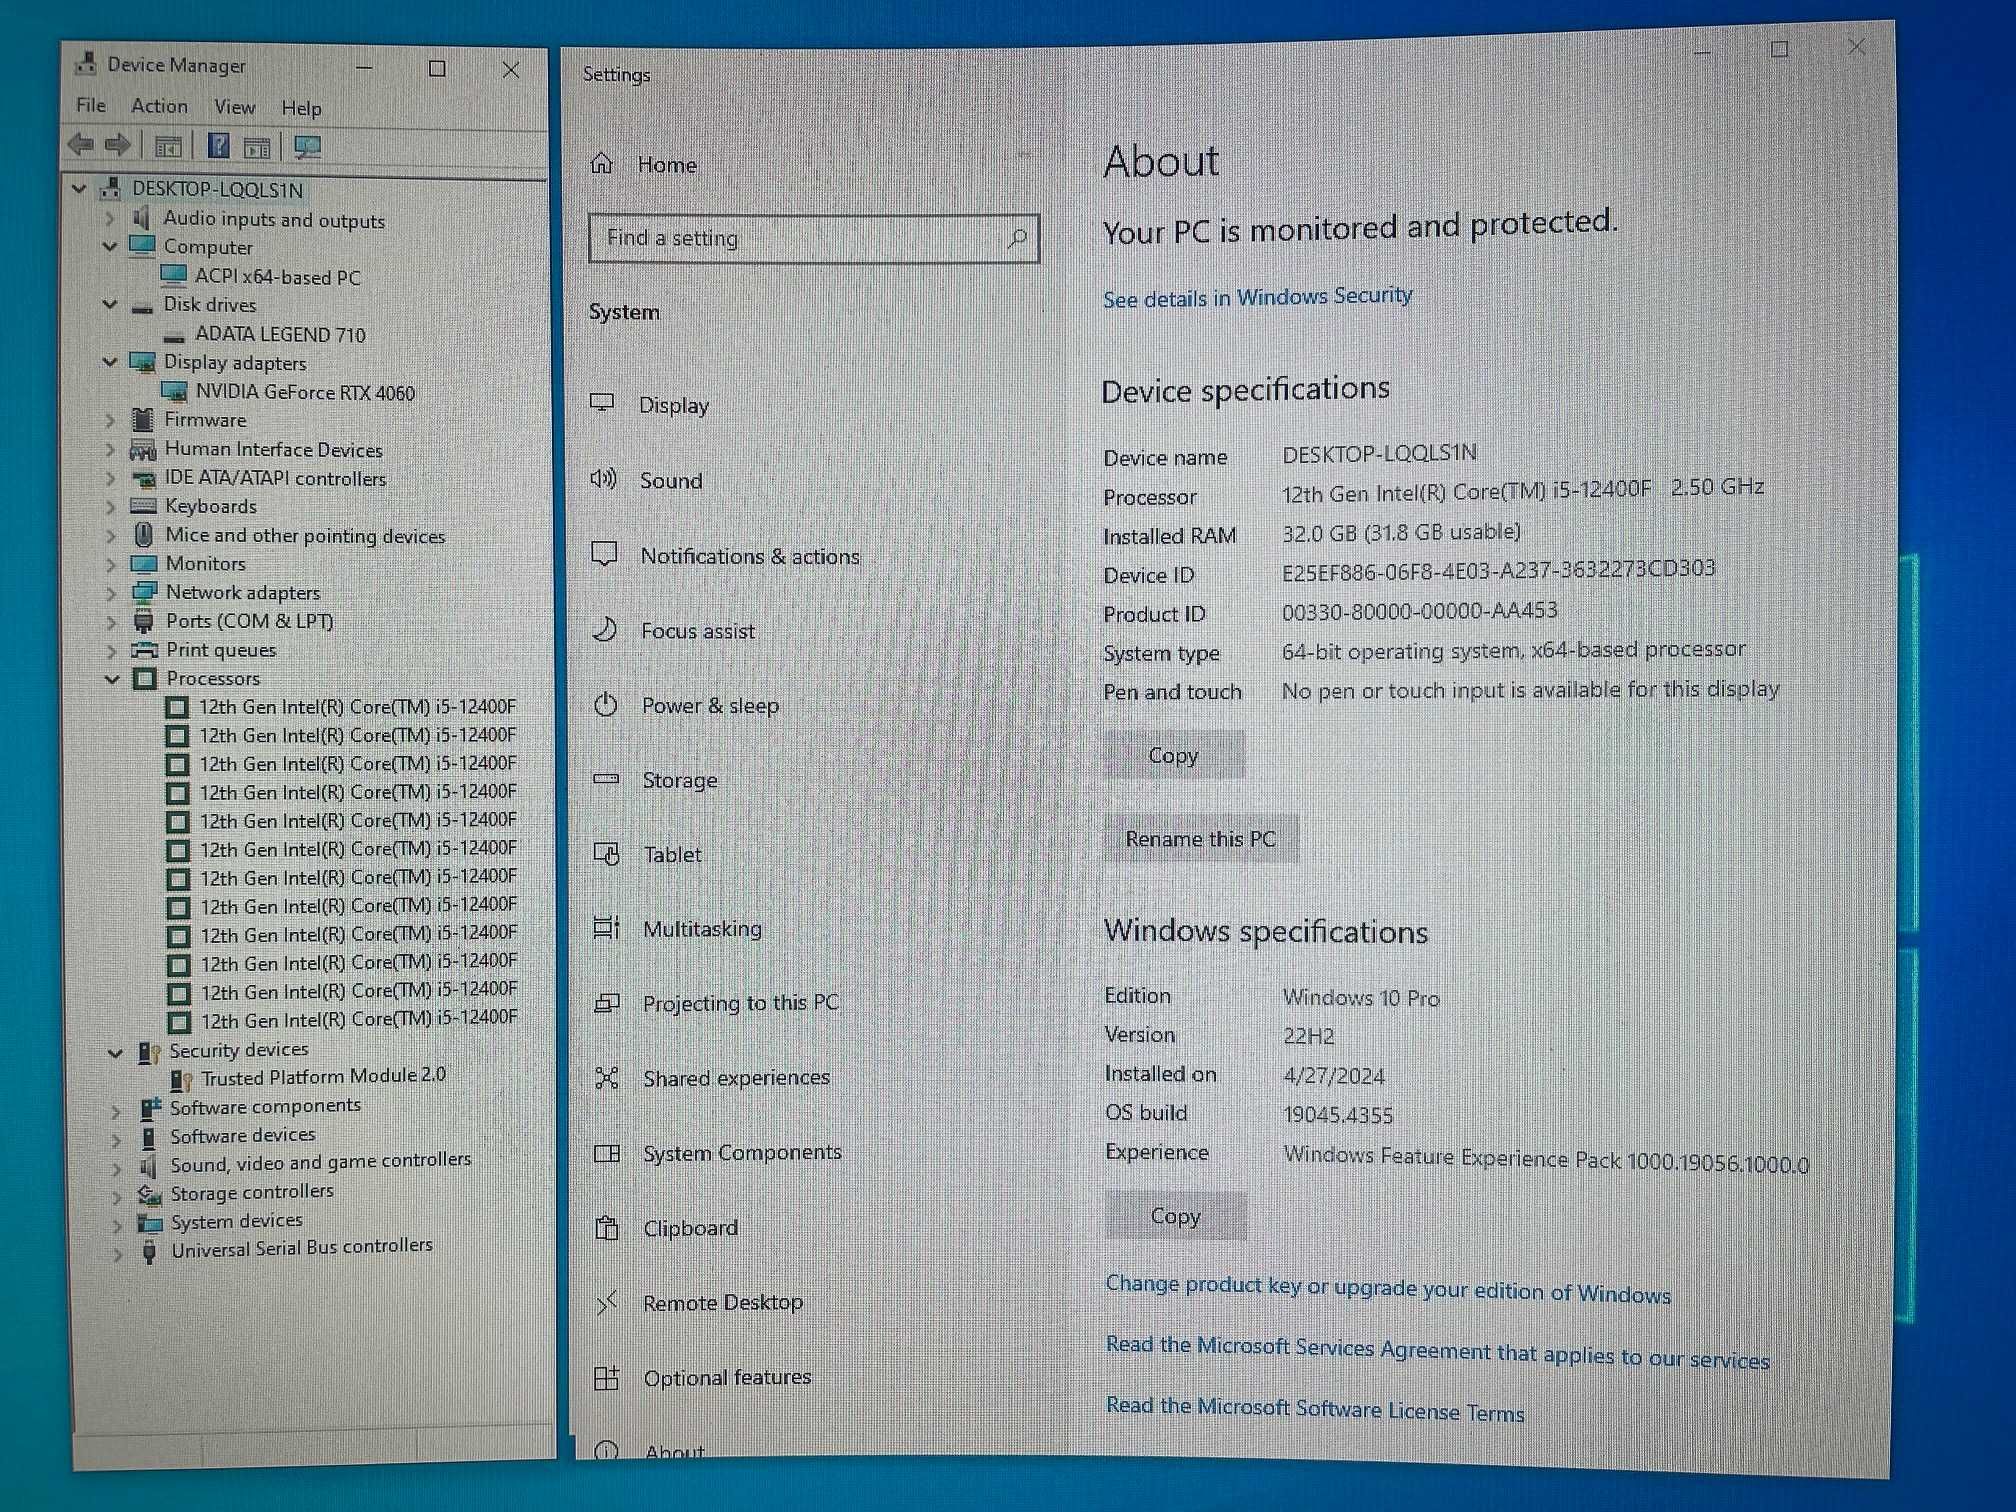Click the Device Manager back navigation arrow
Image resolution: width=2016 pixels, height=1512 pixels.
84,146
